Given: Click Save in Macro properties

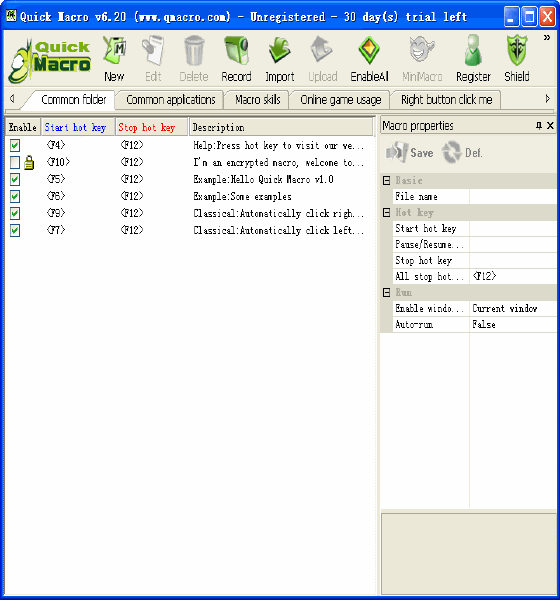Looking at the screenshot, I should [410, 153].
